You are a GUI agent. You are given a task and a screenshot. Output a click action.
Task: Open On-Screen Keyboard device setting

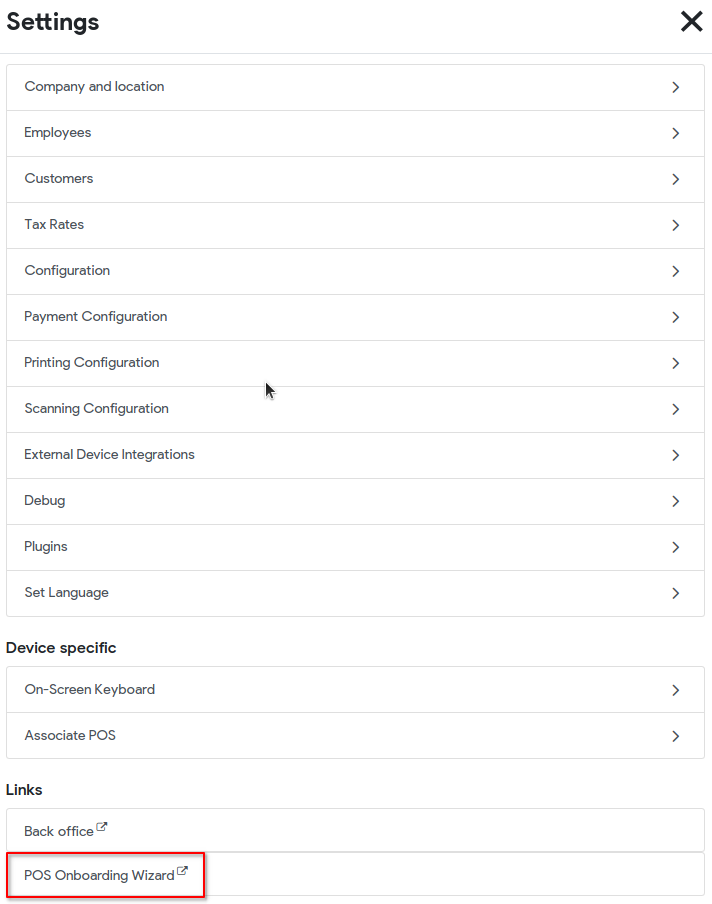coord(355,690)
